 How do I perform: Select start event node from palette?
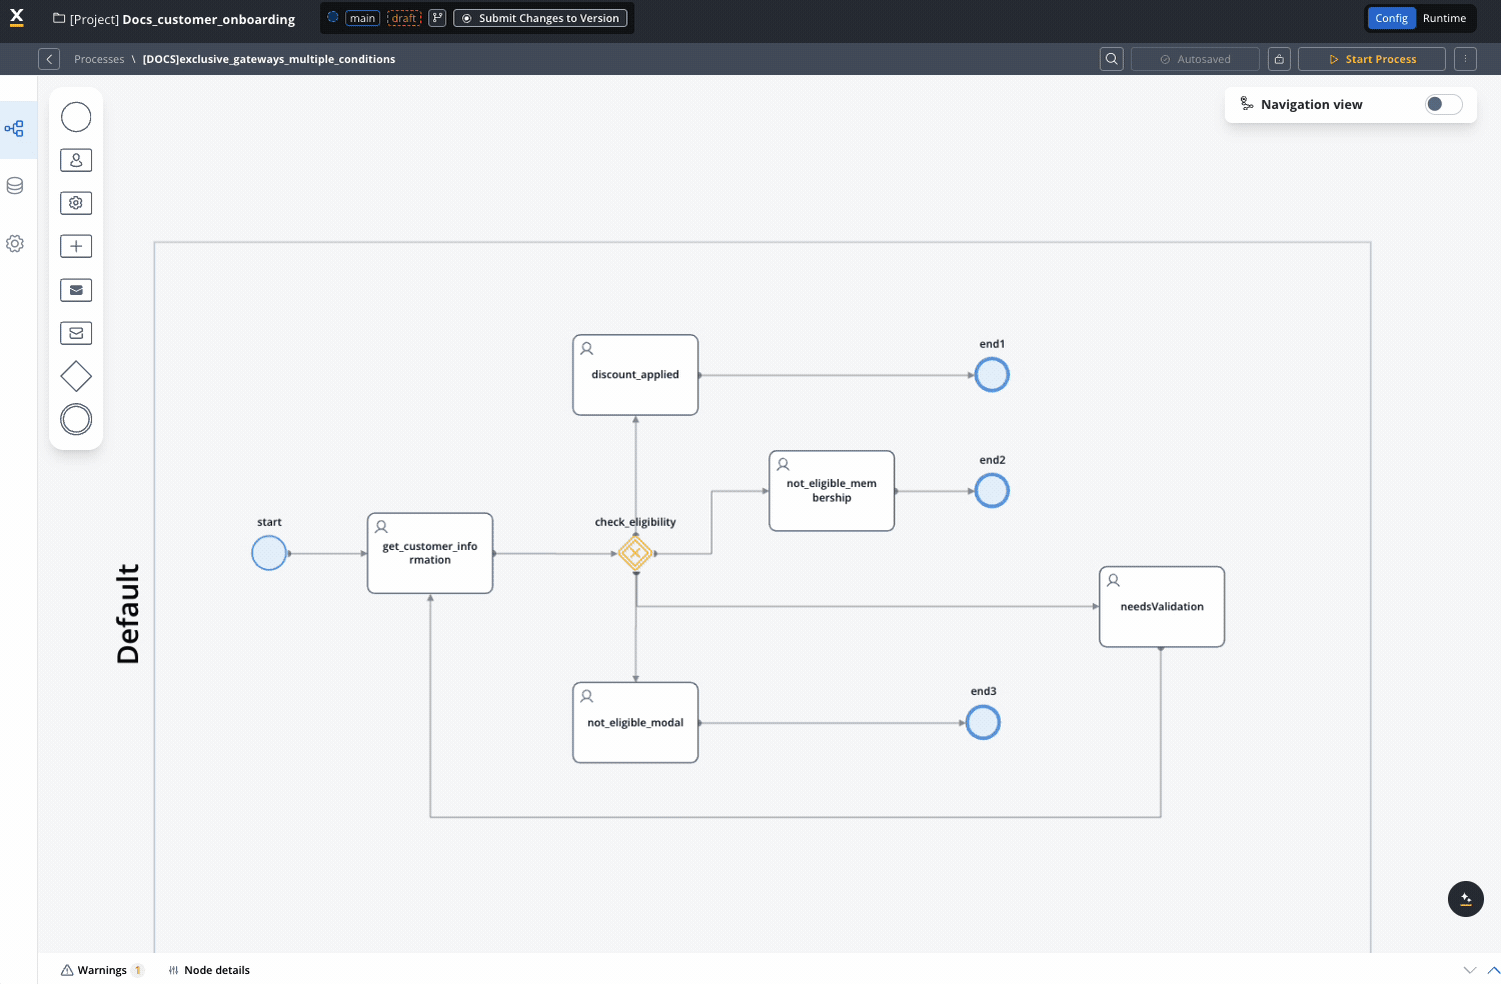76,117
